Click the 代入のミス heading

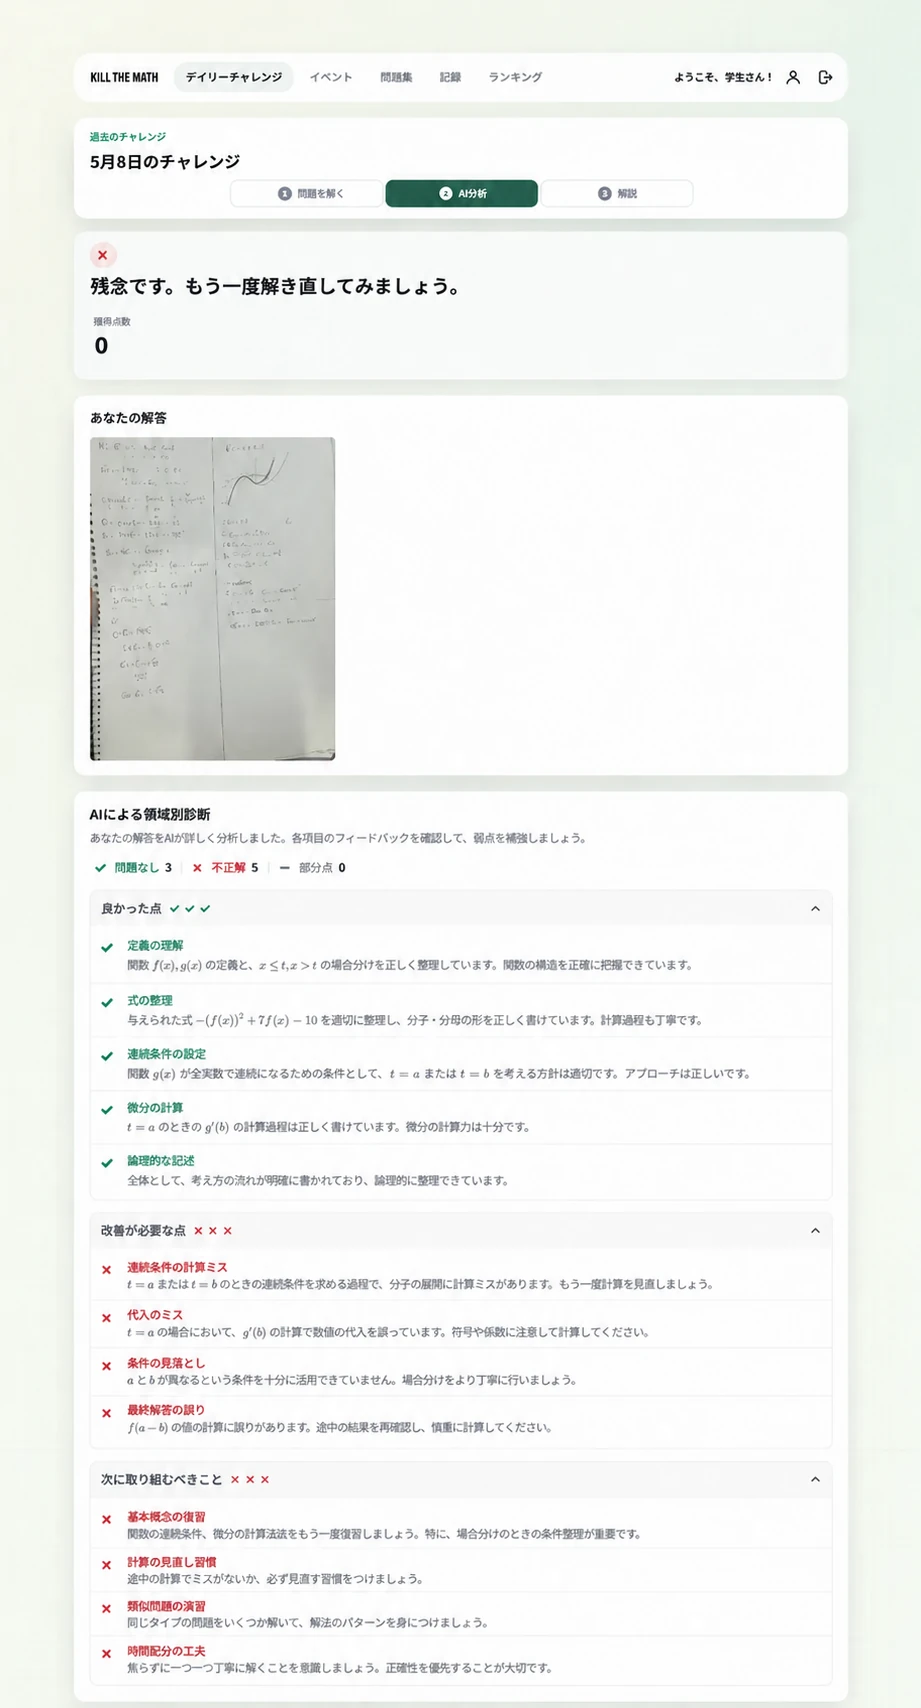(155, 1315)
